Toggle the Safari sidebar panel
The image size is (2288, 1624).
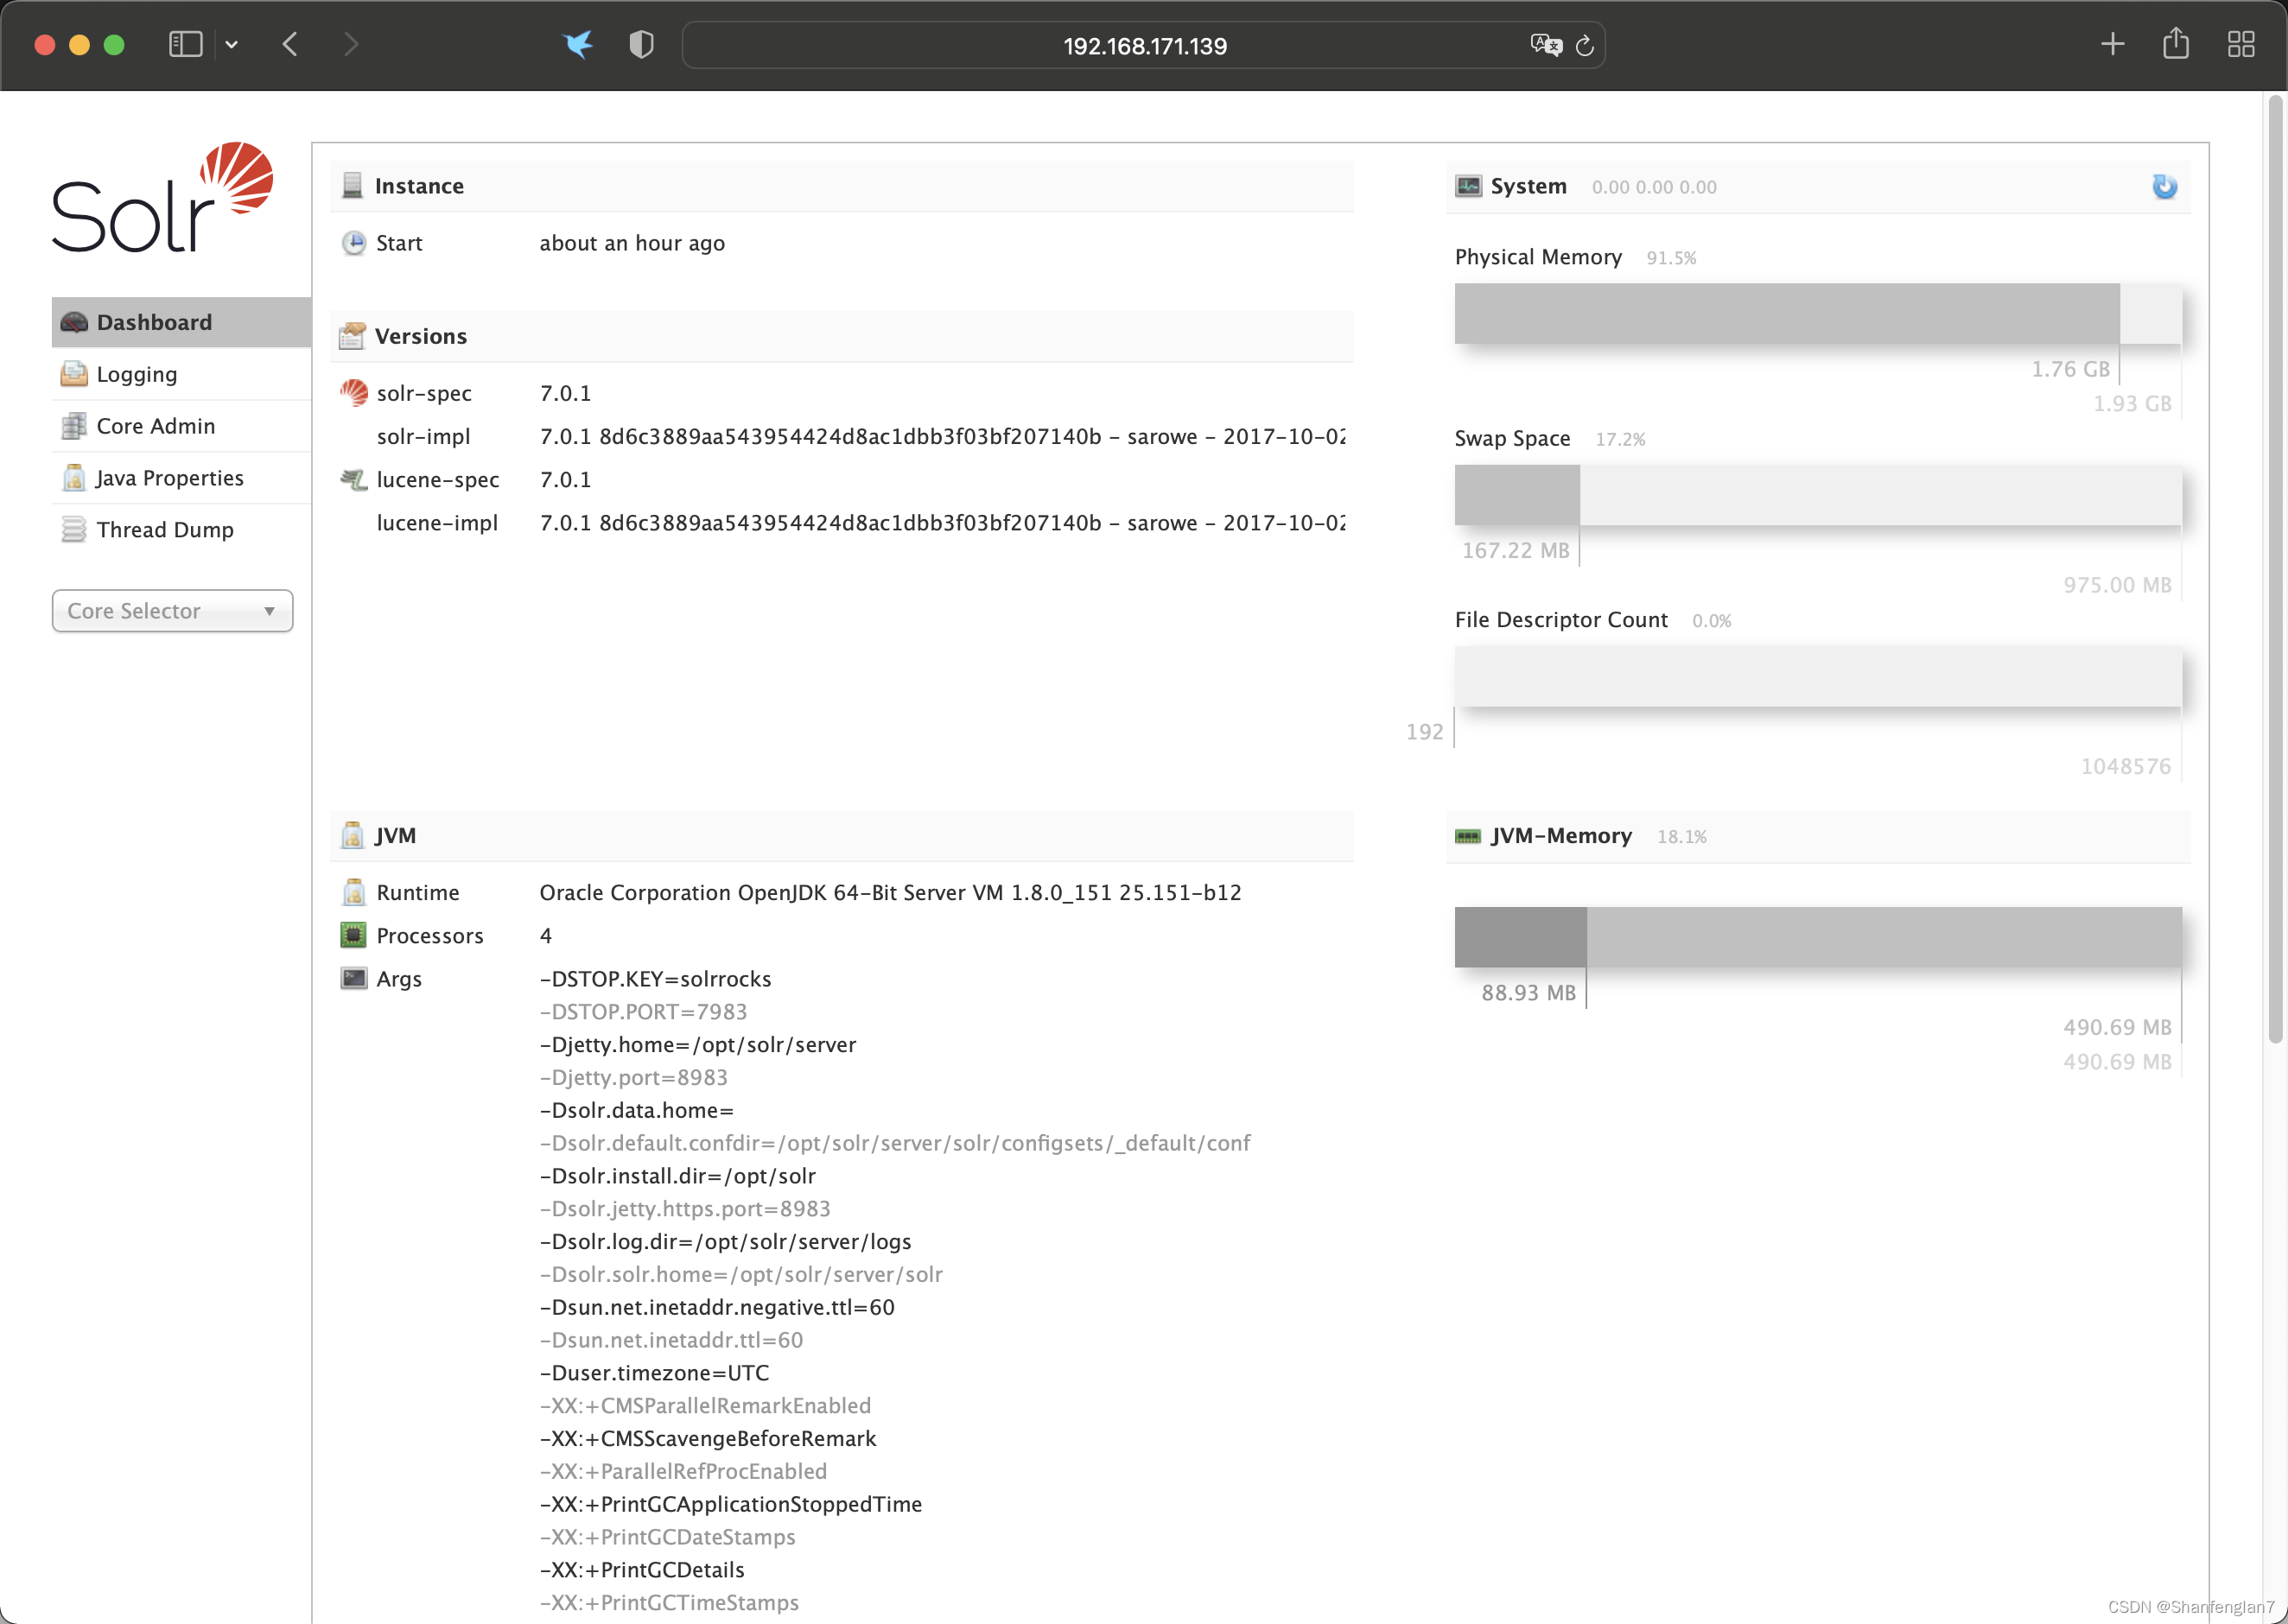[x=184, y=44]
